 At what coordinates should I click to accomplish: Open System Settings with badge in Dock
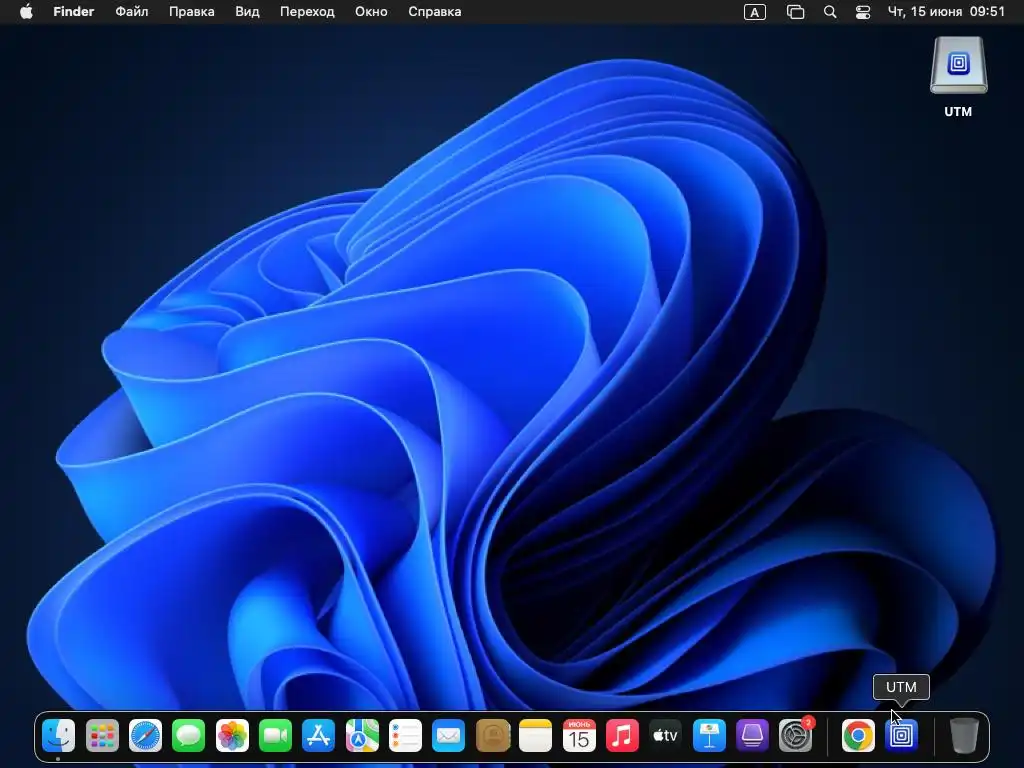point(795,736)
